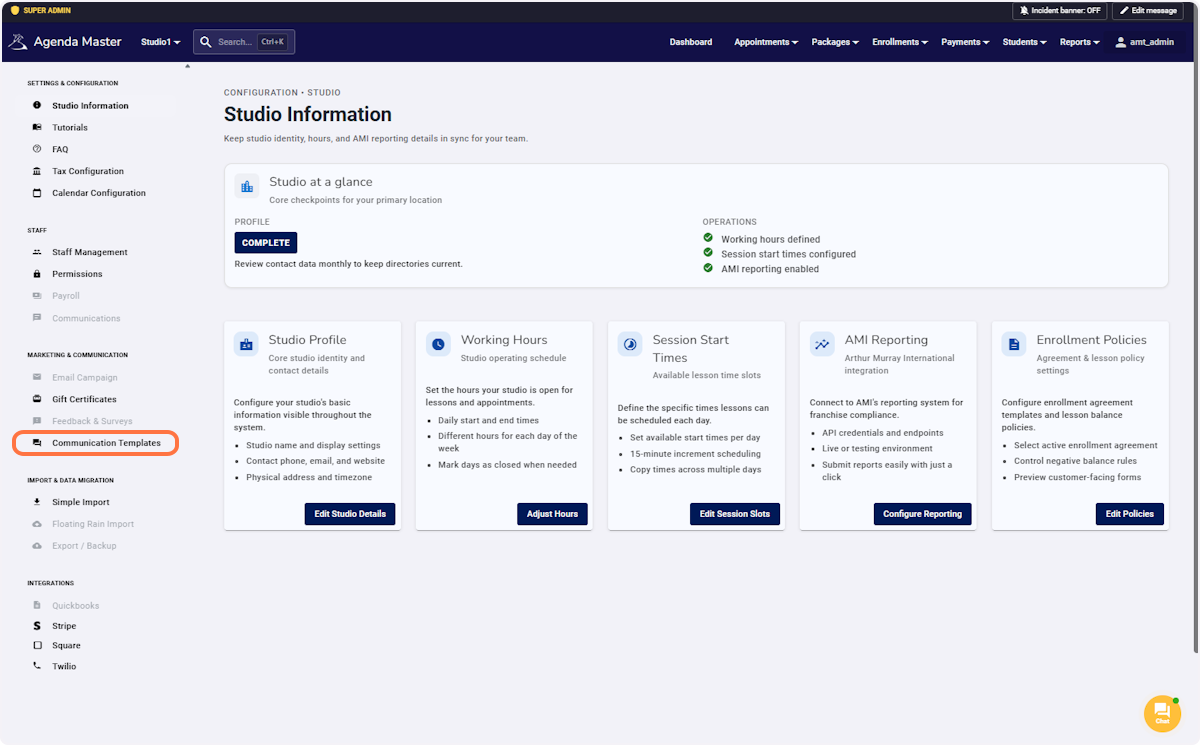
Task: Click the Communication Templates chat icon
Action: coord(37,443)
